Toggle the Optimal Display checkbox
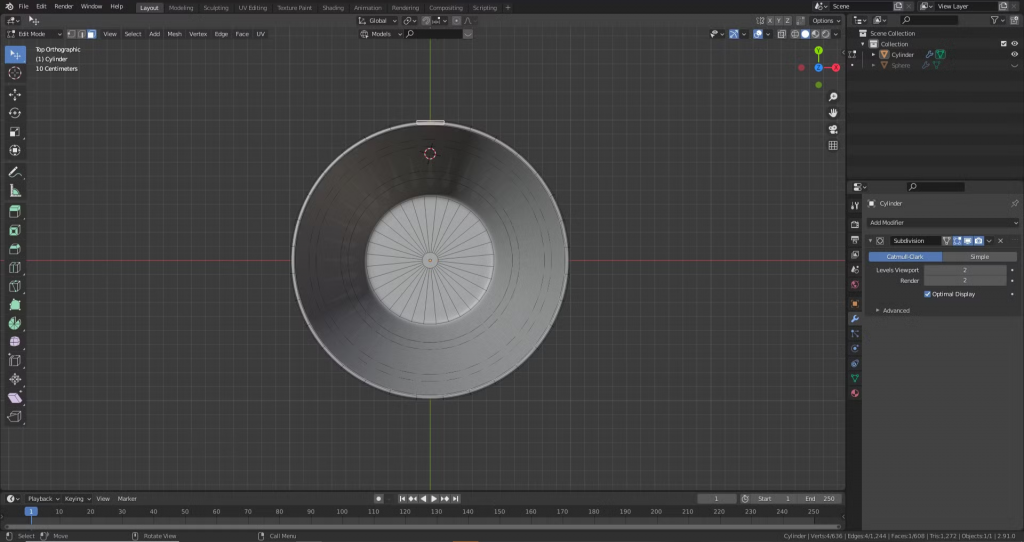 (x=927, y=294)
